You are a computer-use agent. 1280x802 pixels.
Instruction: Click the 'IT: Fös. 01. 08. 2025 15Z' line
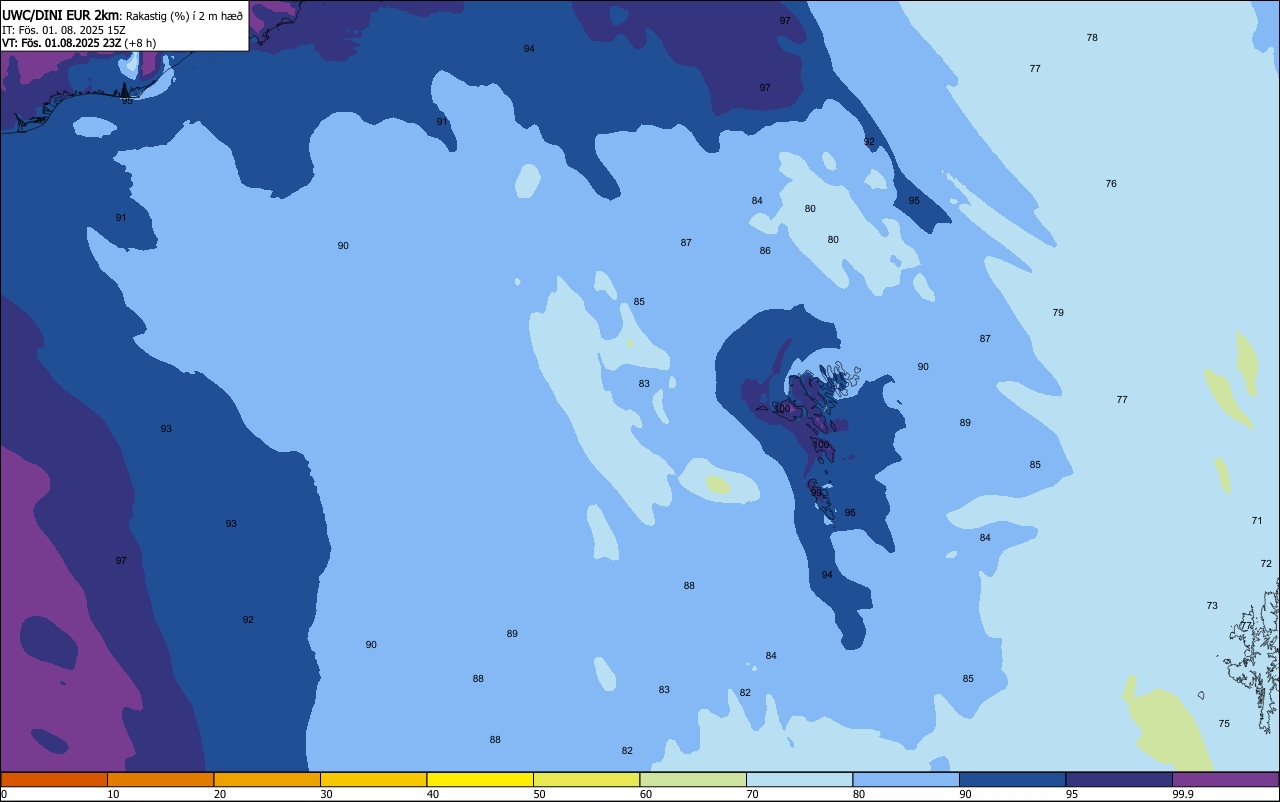(x=64, y=30)
